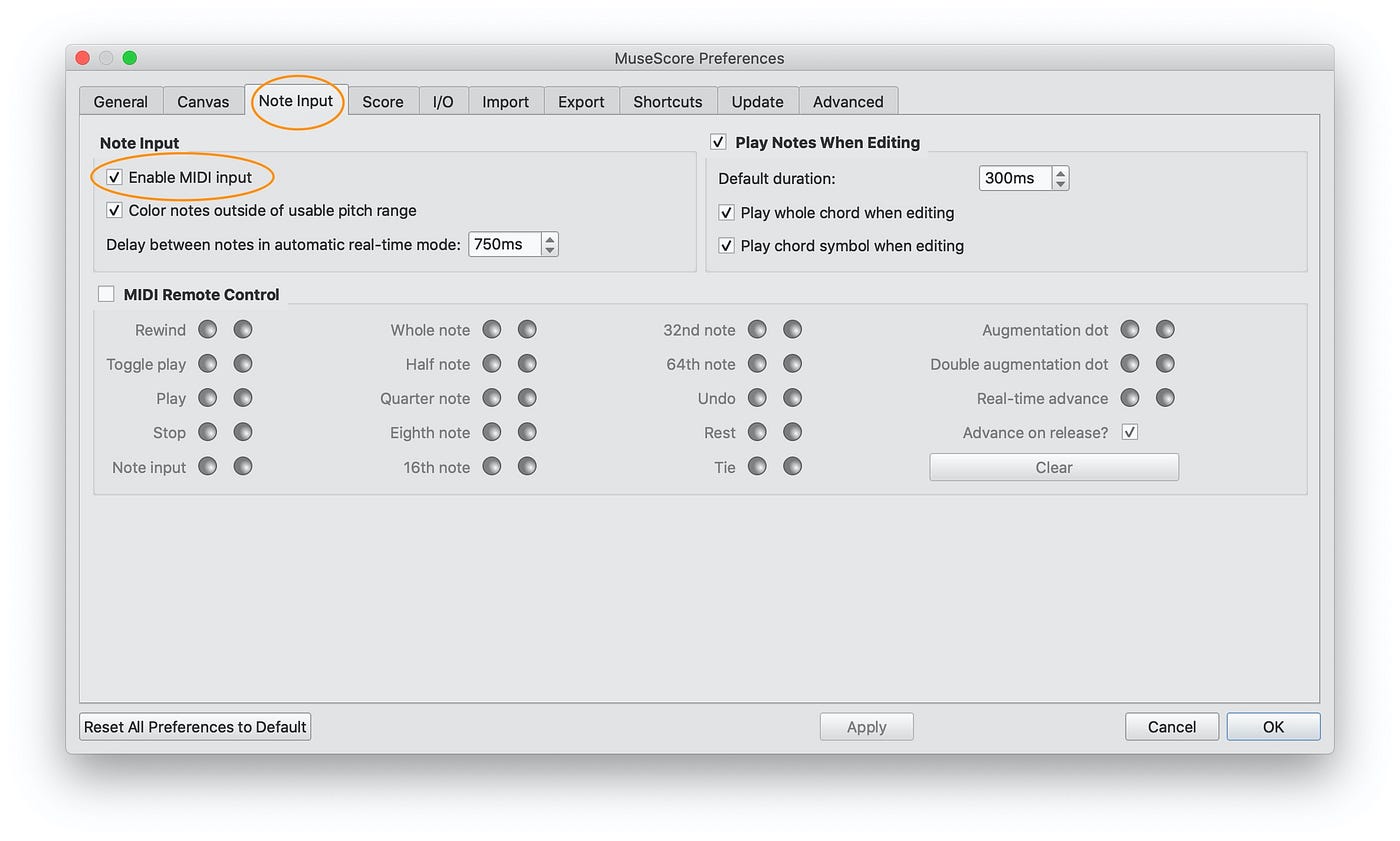Decrease Default duration with the down arrow
1400x841 pixels.
click(1061, 184)
